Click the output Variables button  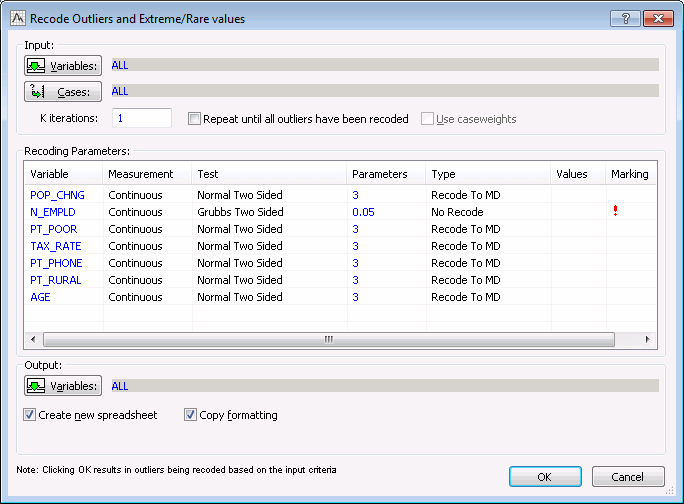[x=62, y=386]
